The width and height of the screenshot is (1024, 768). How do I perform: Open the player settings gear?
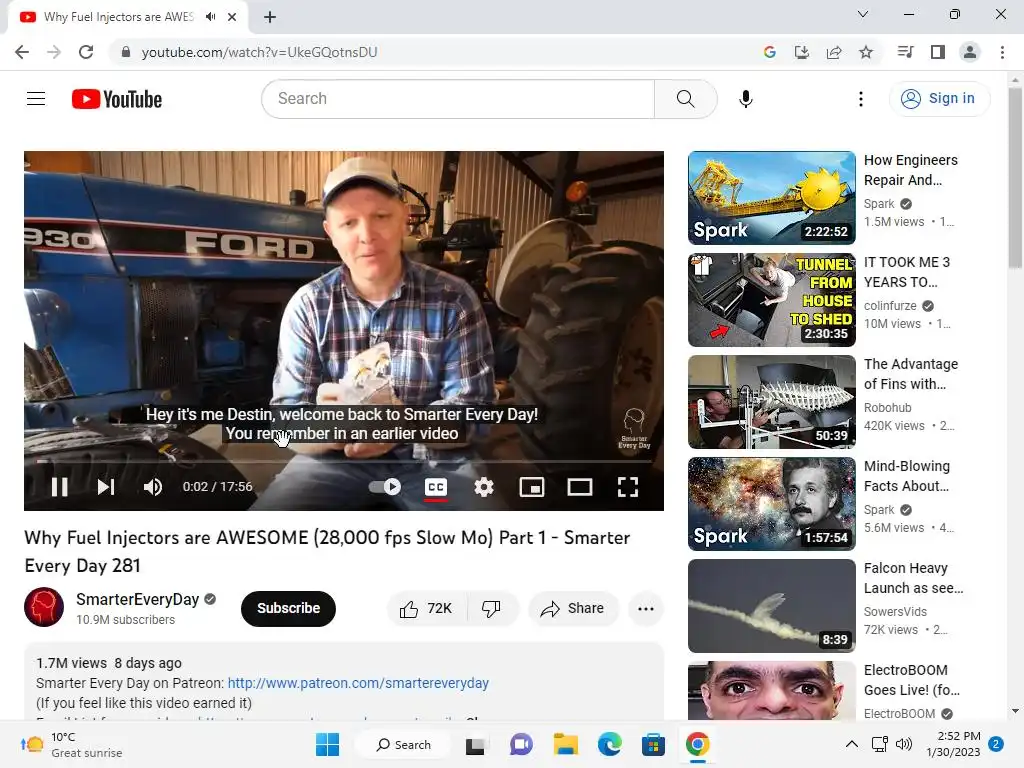pos(484,487)
